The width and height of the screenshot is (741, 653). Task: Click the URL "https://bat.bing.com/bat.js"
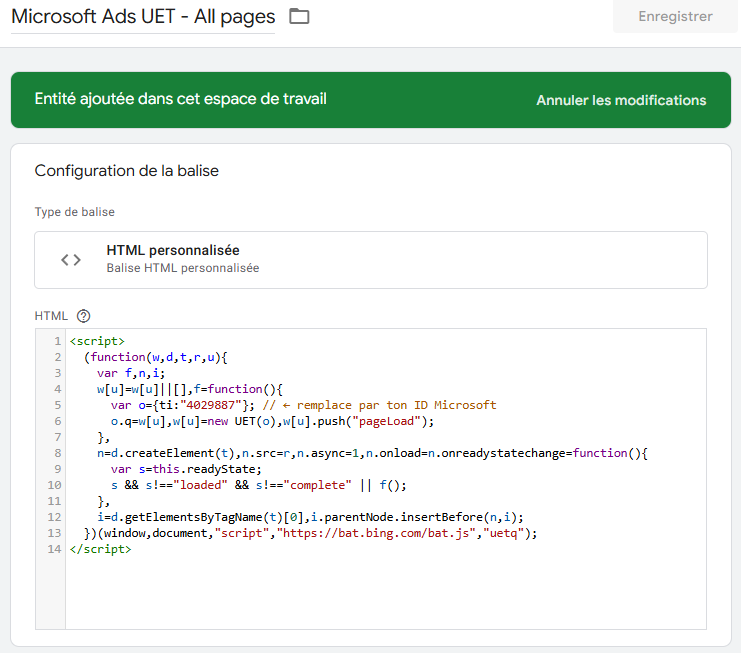click(376, 533)
